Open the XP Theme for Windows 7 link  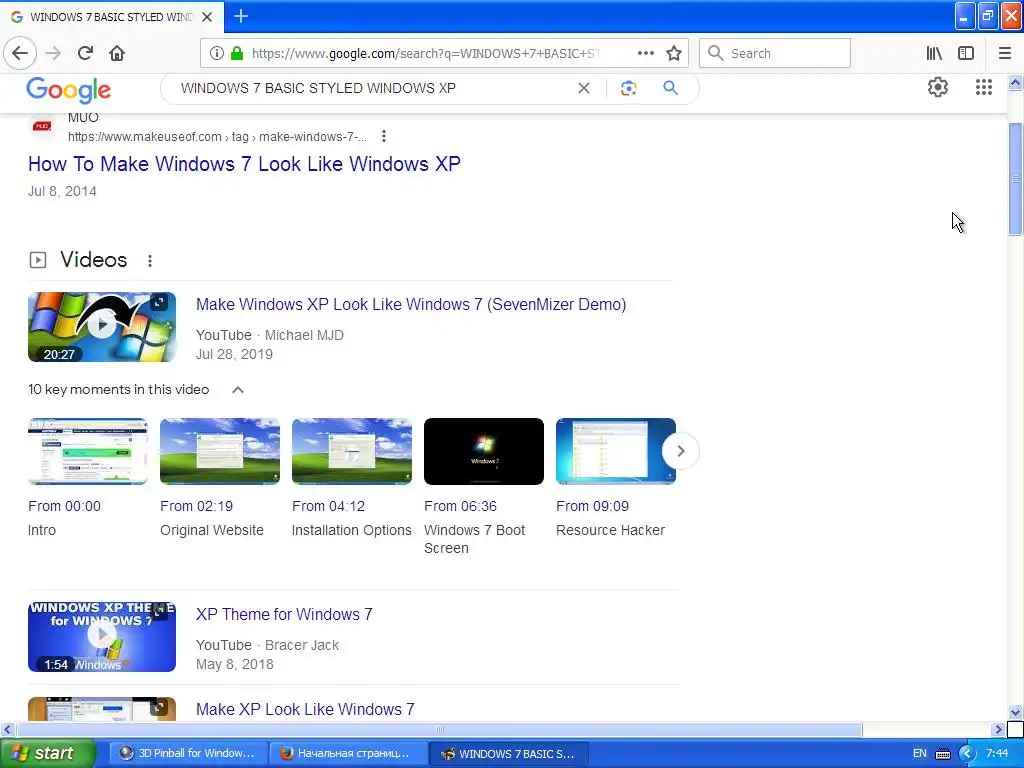(x=284, y=615)
